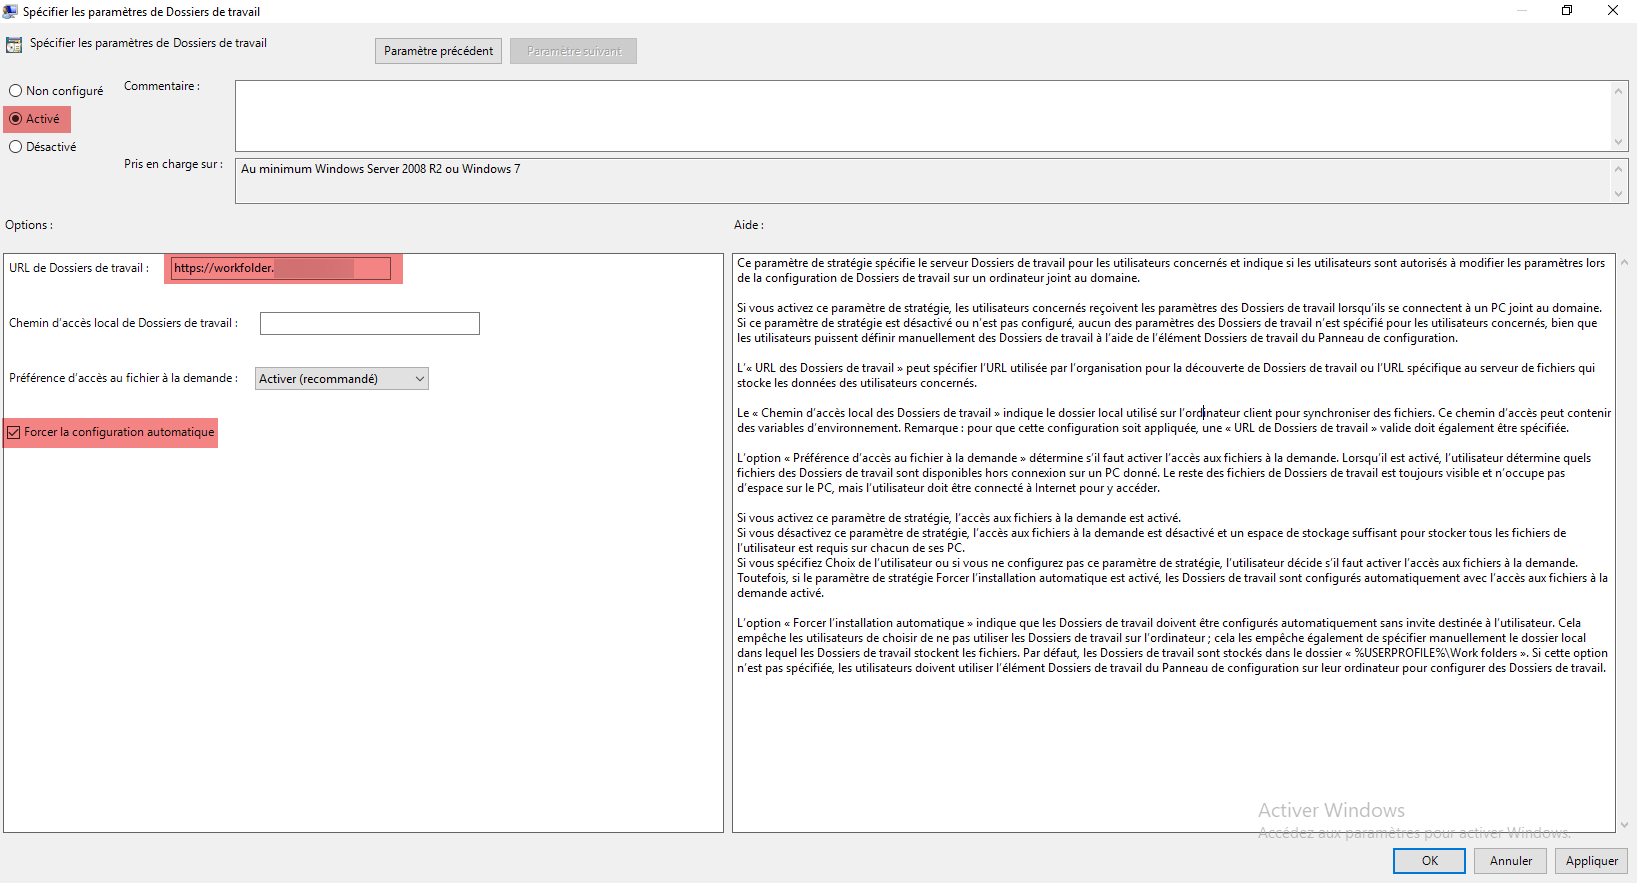The width and height of the screenshot is (1637, 883).
Task: Cancel changes with Annuler
Action: pyautogui.click(x=1510, y=861)
